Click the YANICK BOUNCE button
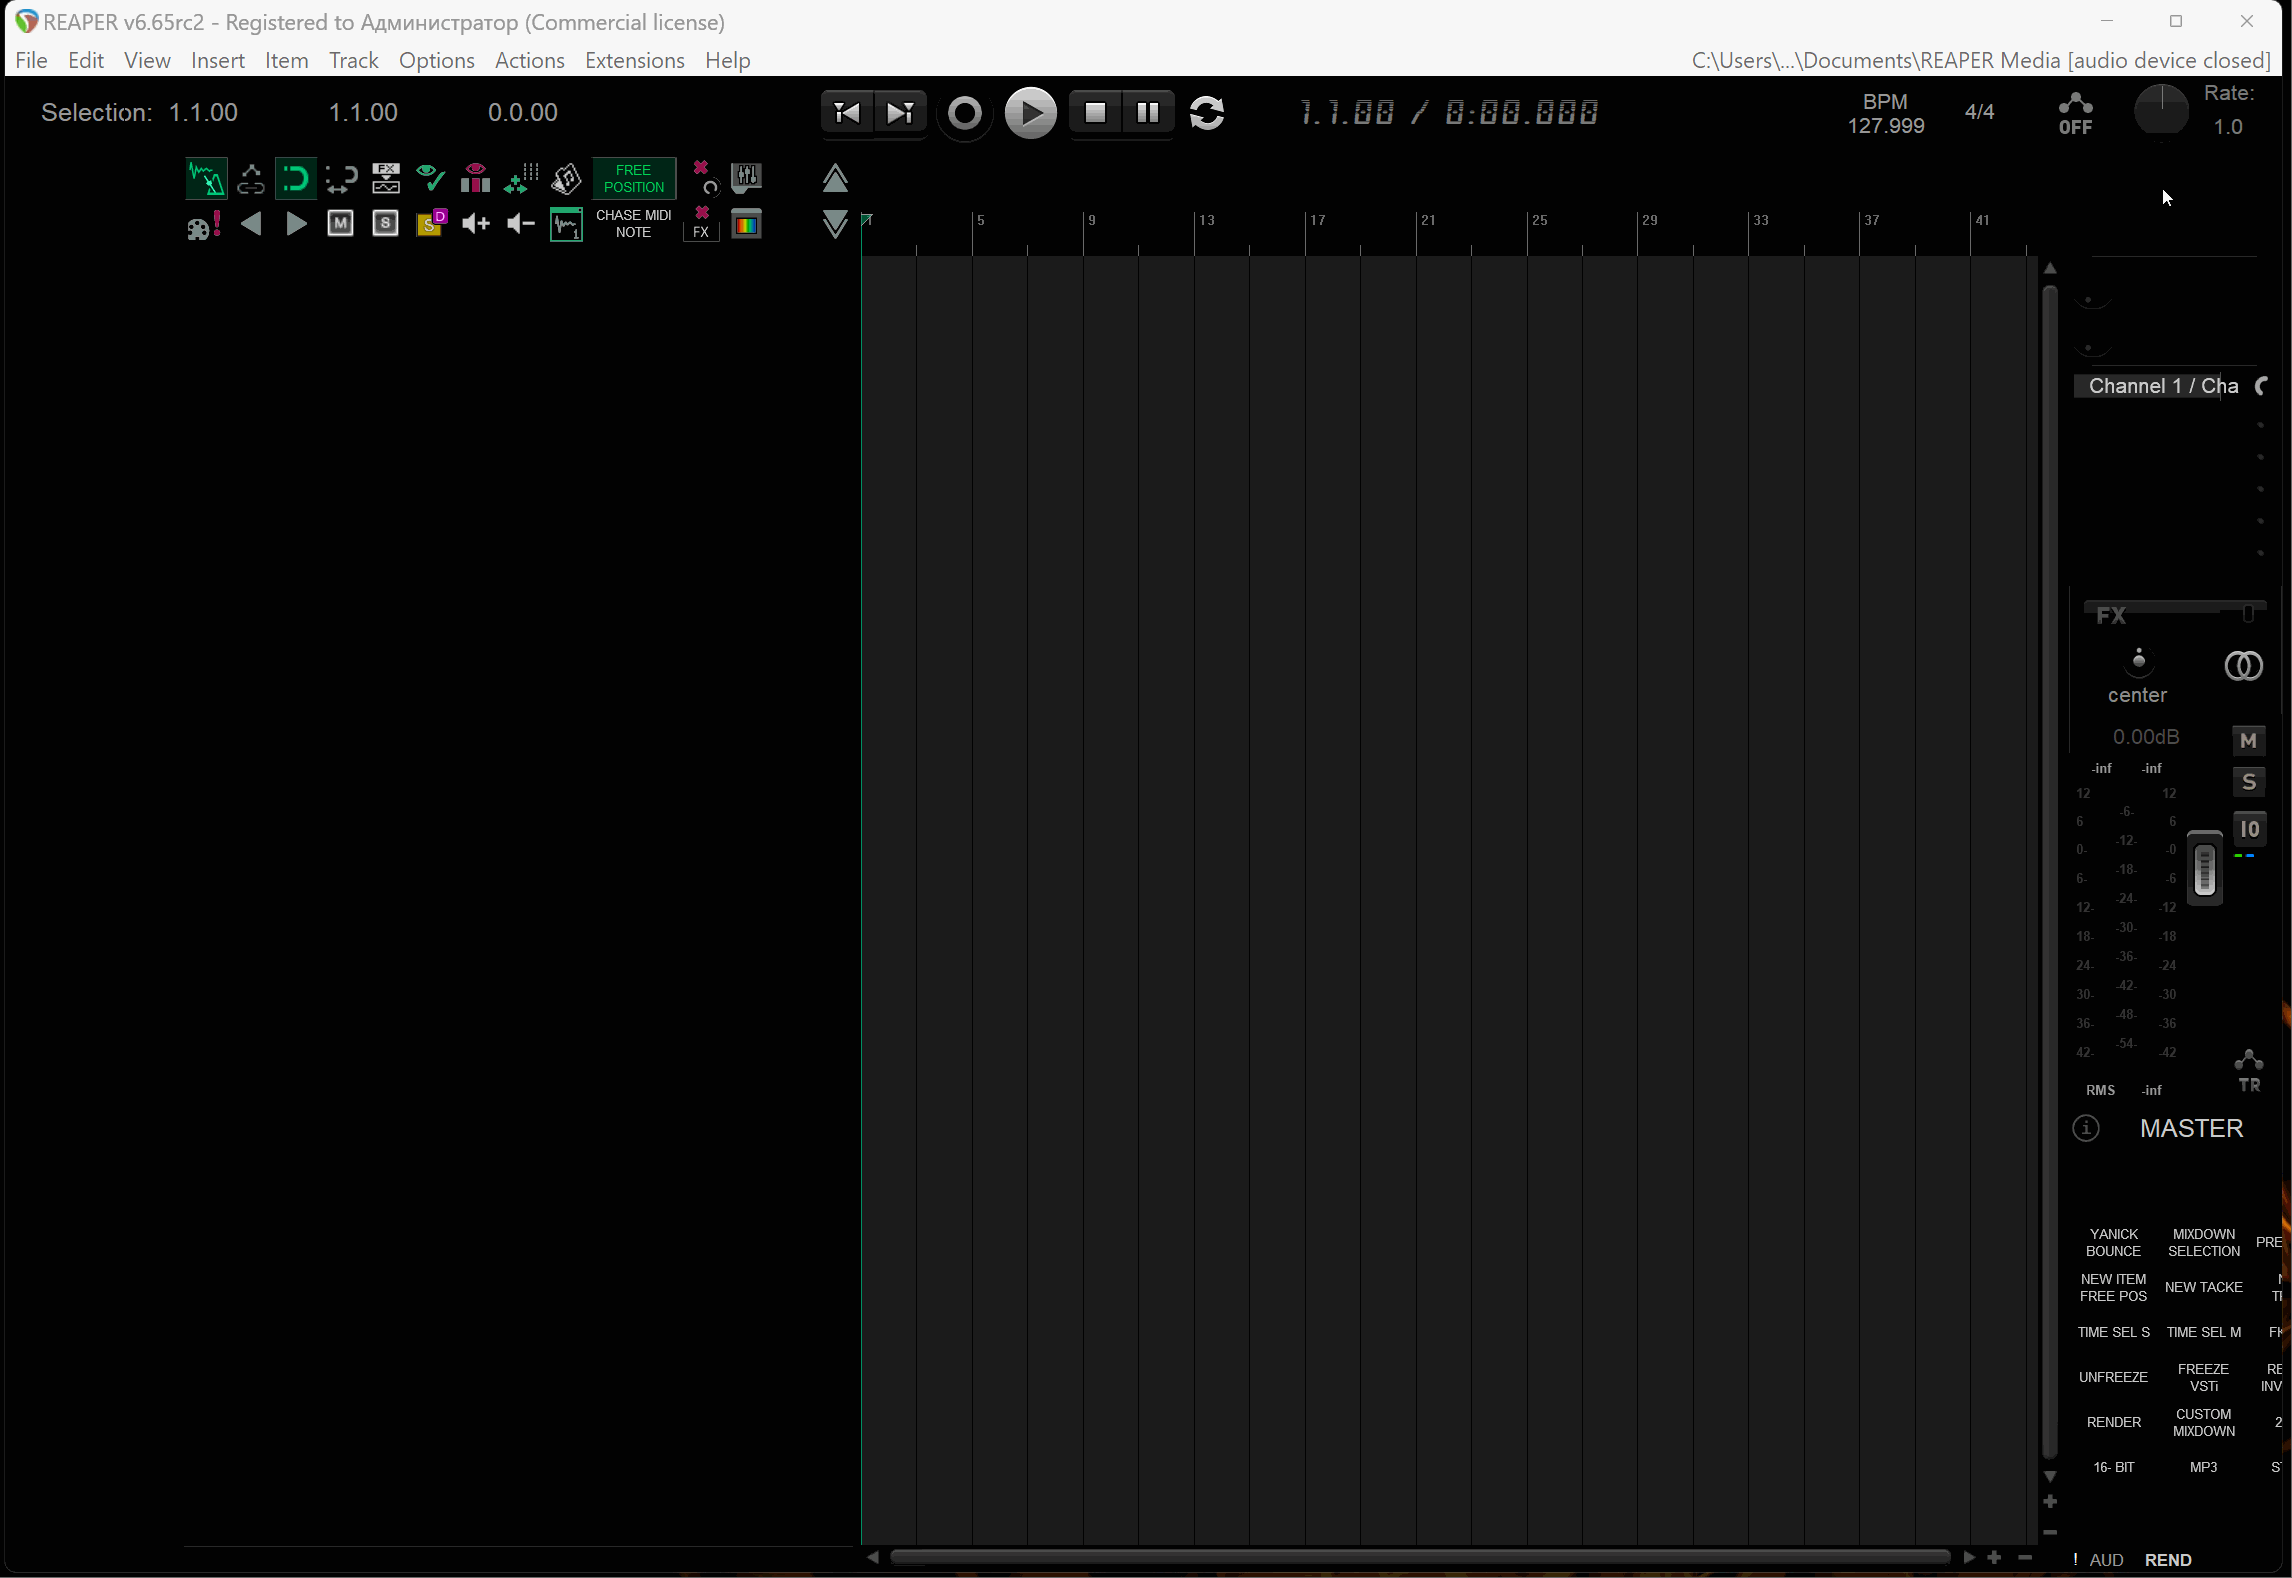Screen dimensions: 2292x1578 click(2113, 1242)
